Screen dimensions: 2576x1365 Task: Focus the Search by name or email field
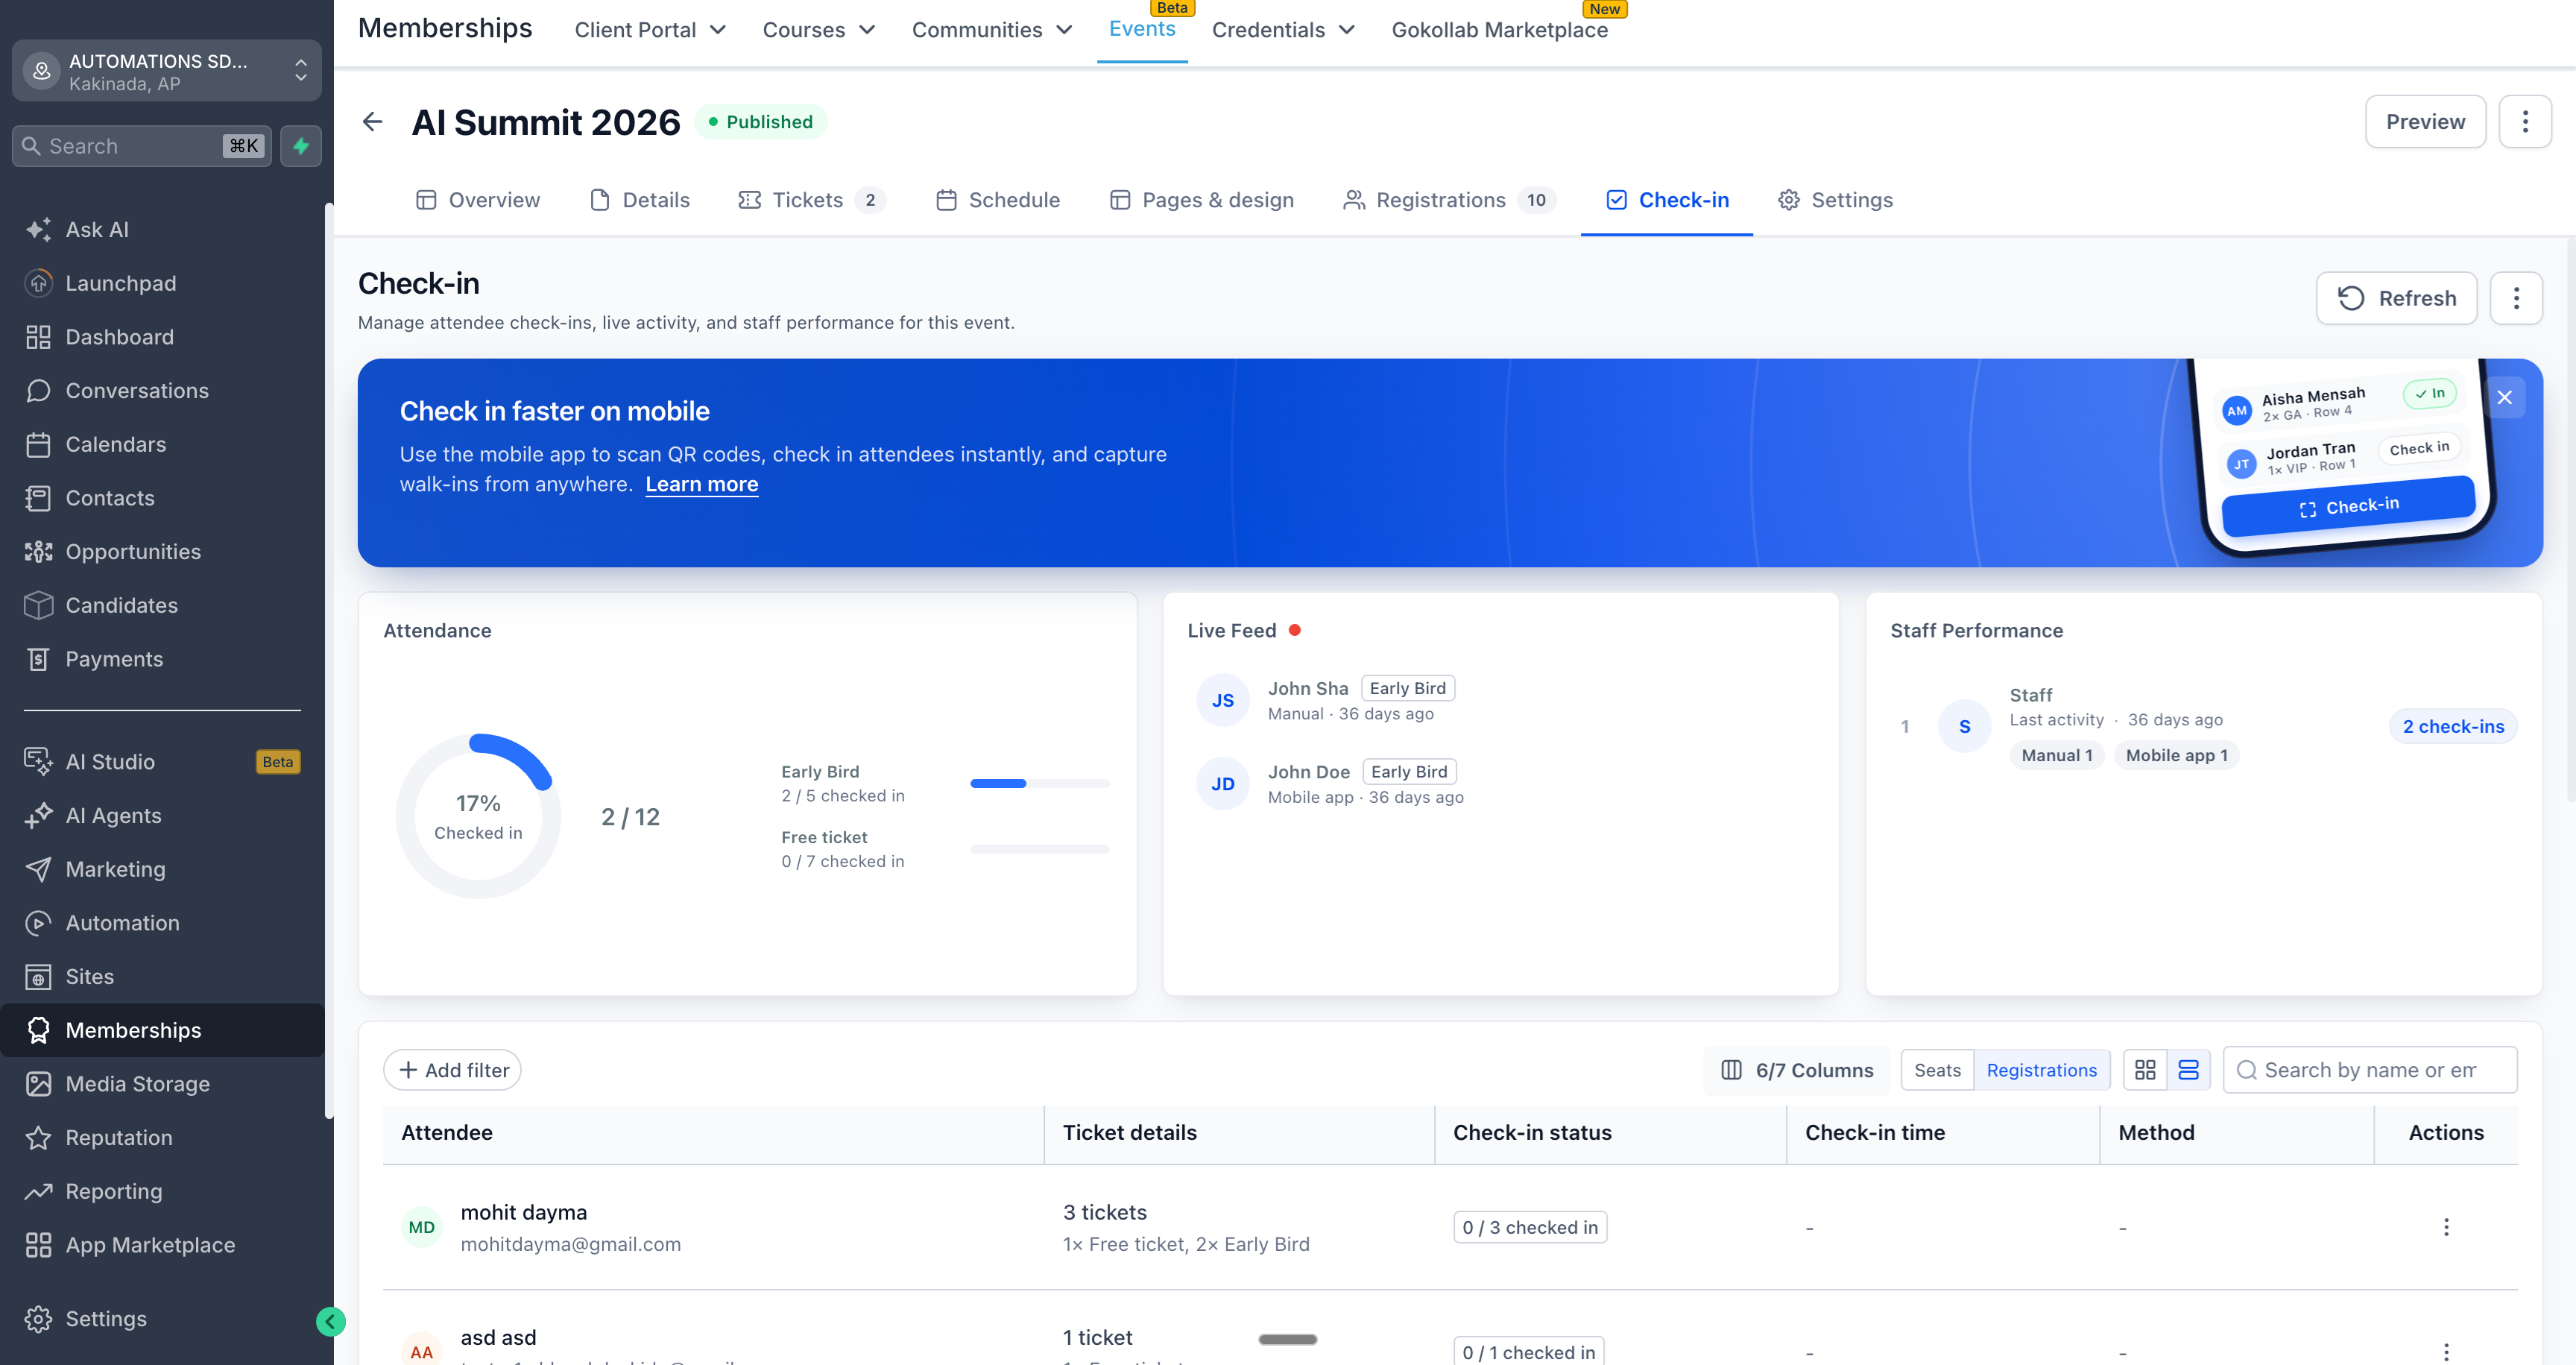point(2369,1070)
